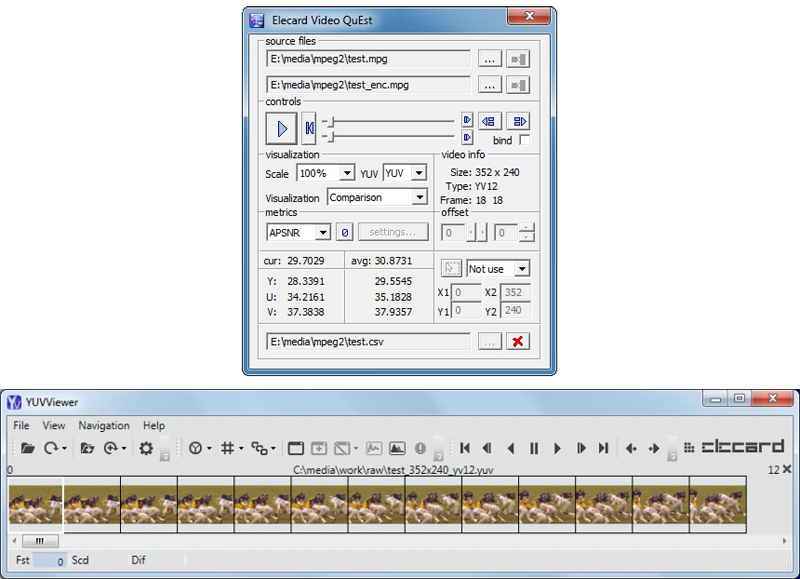
Task: Click the settings... button in metrics
Action: pyautogui.click(x=393, y=232)
